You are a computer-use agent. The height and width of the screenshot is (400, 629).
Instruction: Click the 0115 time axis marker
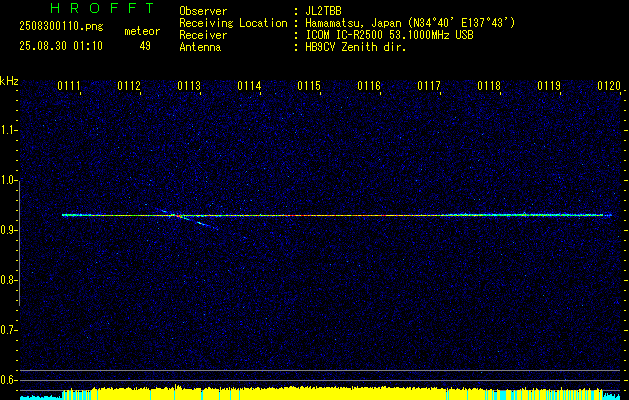[x=309, y=86]
